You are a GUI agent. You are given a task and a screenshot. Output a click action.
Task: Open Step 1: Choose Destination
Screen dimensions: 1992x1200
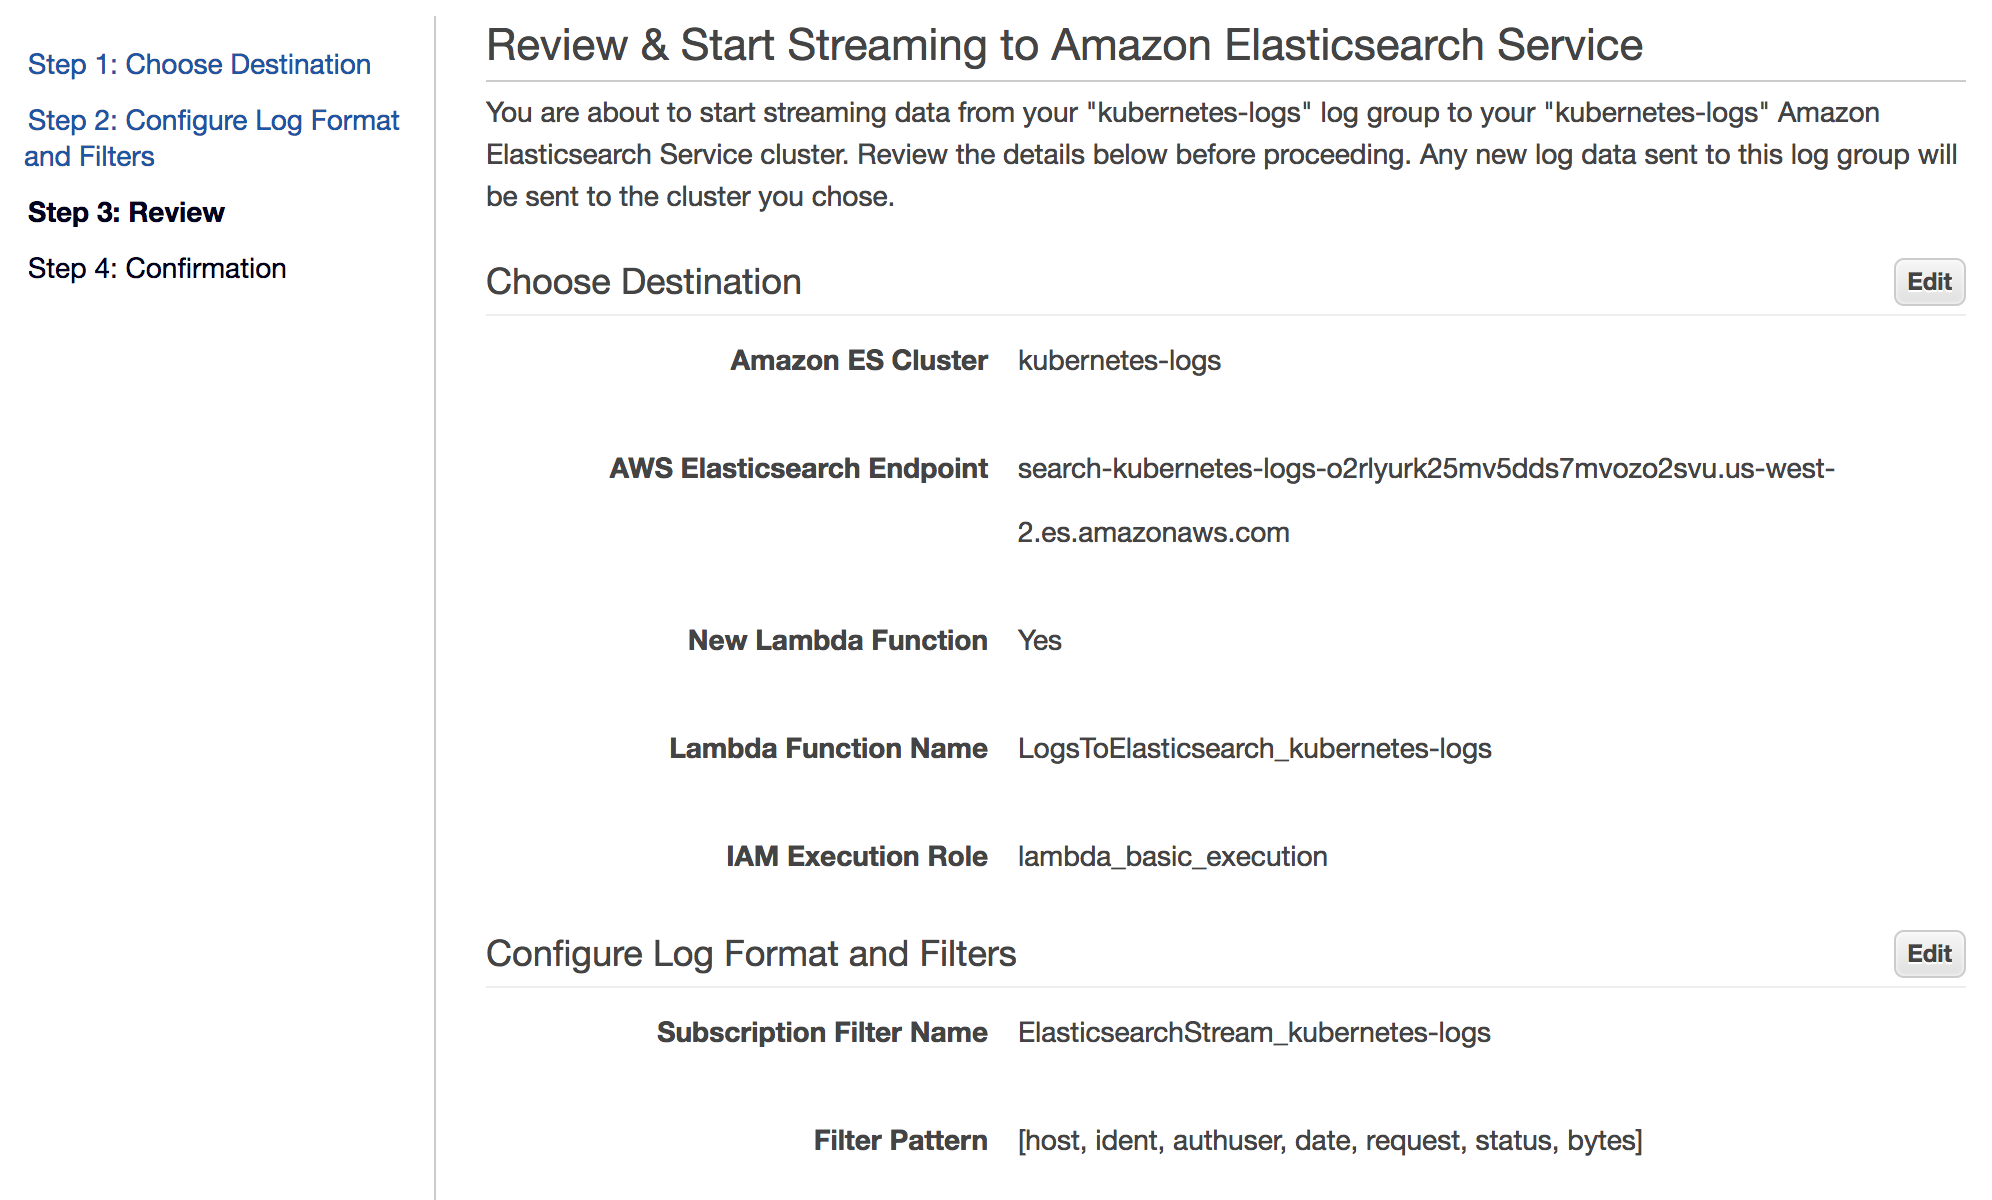pyautogui.click(x=199, y=64)
